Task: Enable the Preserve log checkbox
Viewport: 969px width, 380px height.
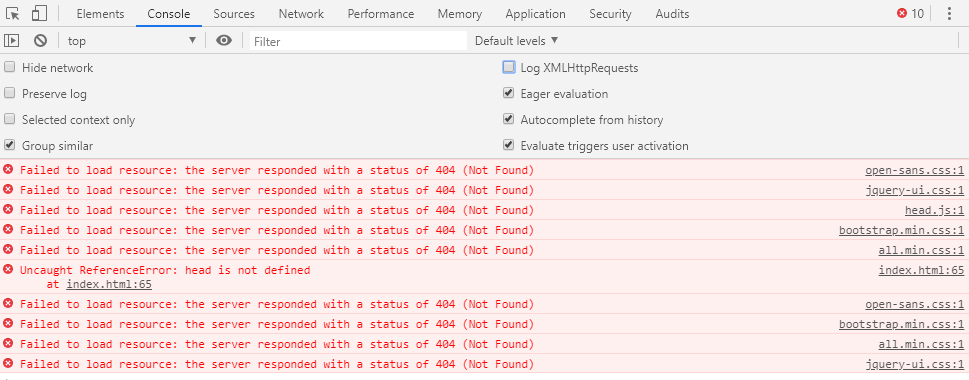Action: (9, 93)
